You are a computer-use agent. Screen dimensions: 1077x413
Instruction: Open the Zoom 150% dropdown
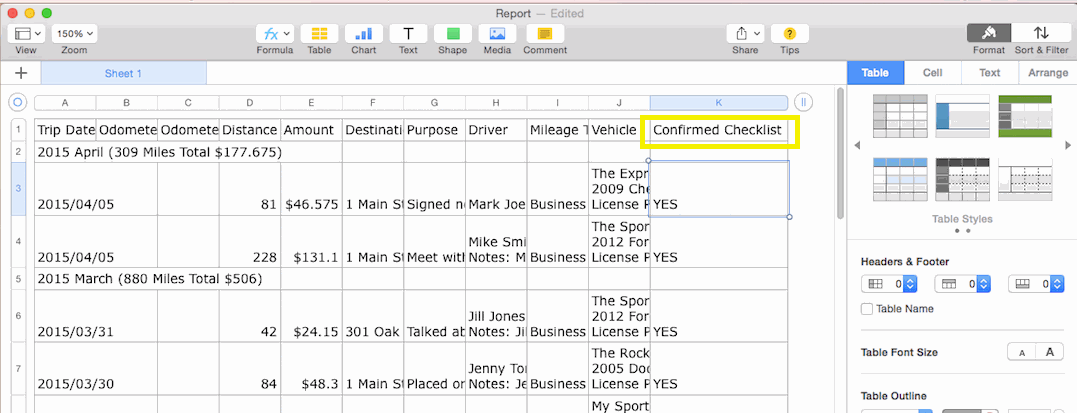tap(73, 33)
